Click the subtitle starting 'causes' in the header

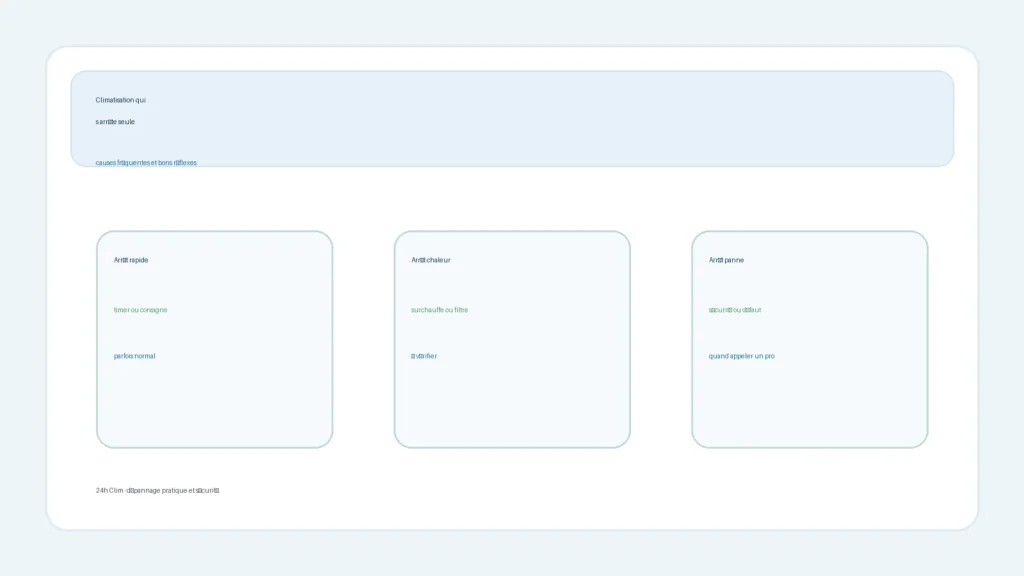coord(146,163)
